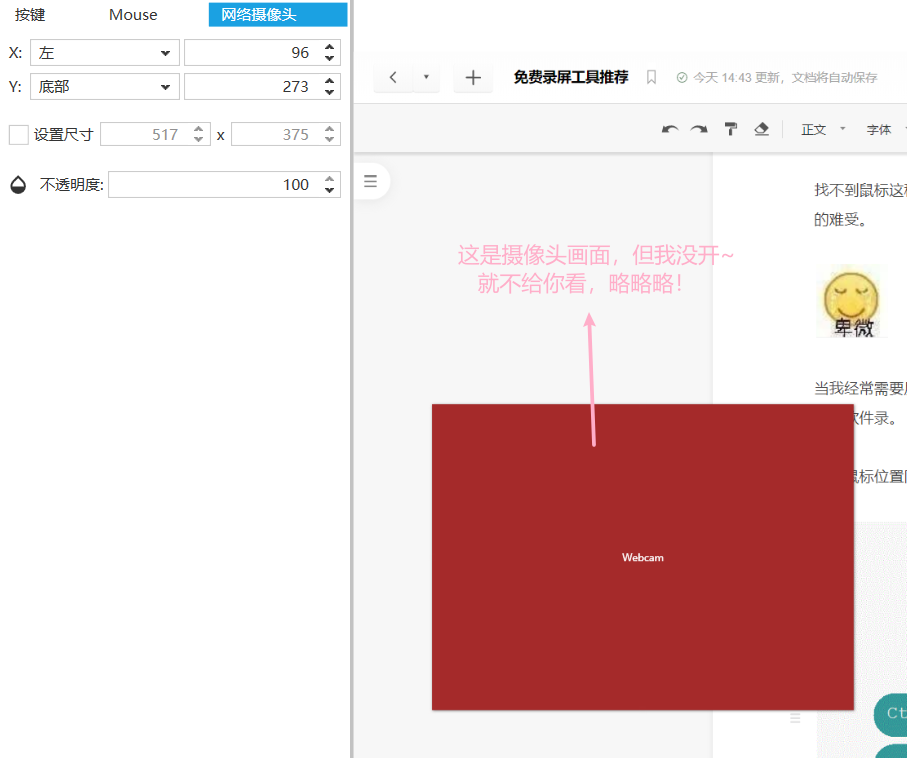Click the redo arrow icon
The image size is (907, 758).
[699, 129]
